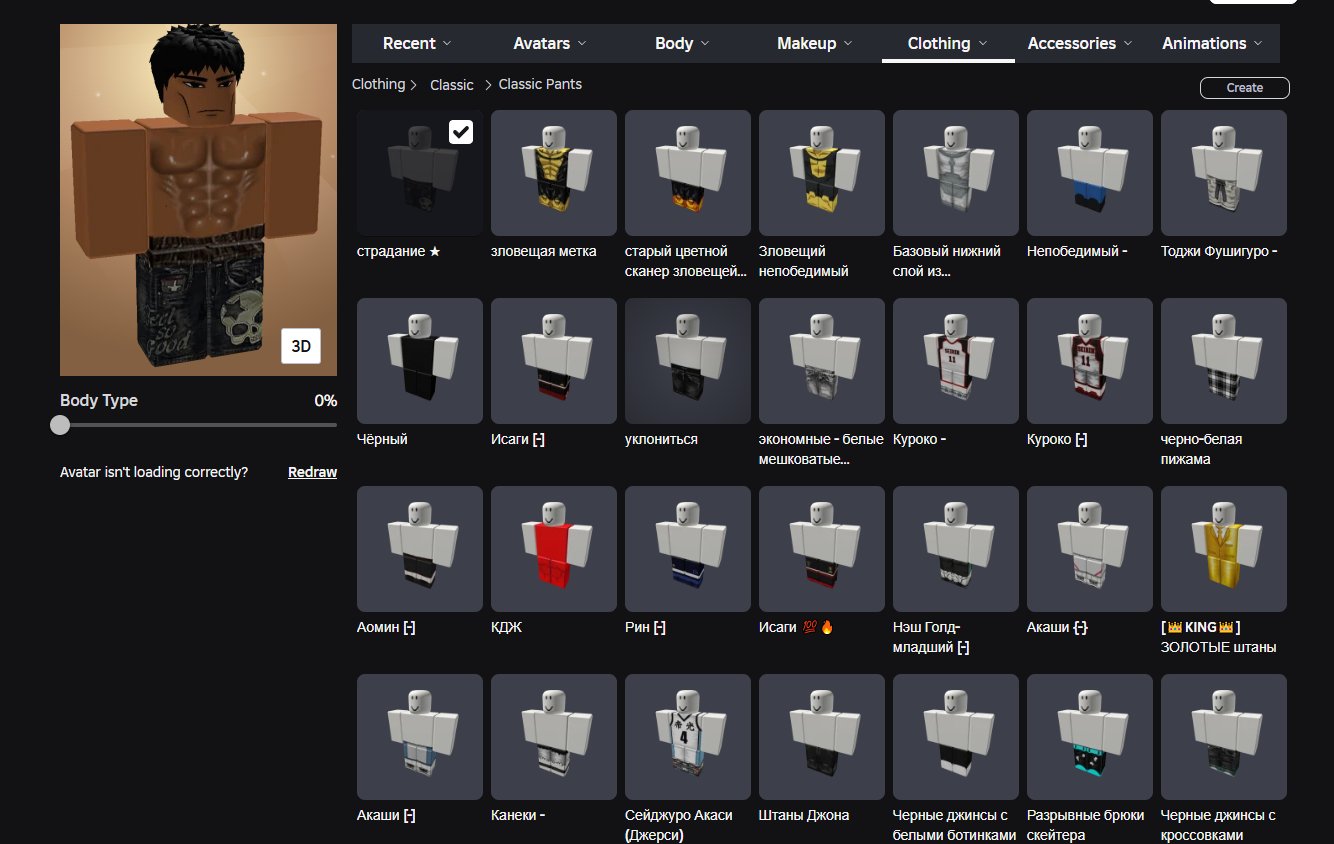Screen dimensions: 1334x844
Task: Select the Clothing tab
Action: click(948, 44)
